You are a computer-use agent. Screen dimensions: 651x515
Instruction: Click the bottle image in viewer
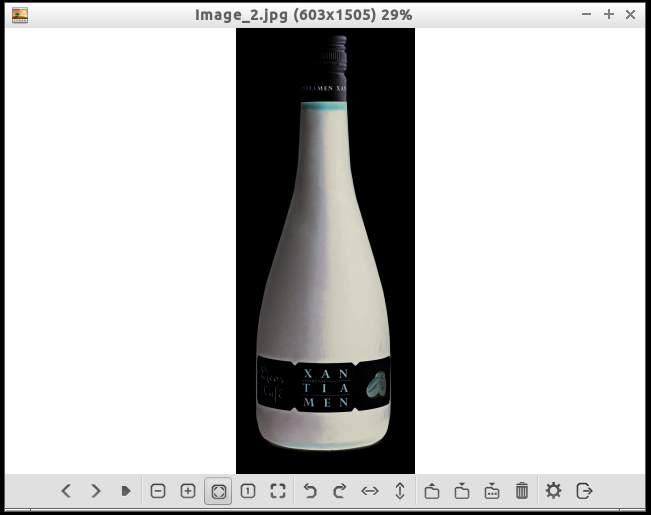point(325,250)
